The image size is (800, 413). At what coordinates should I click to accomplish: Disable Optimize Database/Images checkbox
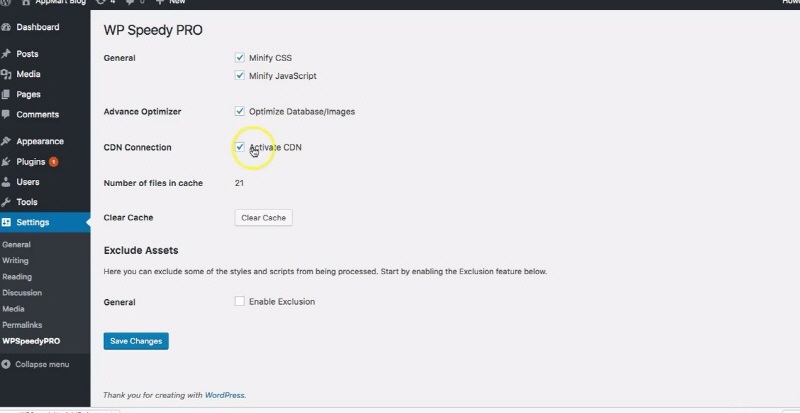[x=239, y=111]
